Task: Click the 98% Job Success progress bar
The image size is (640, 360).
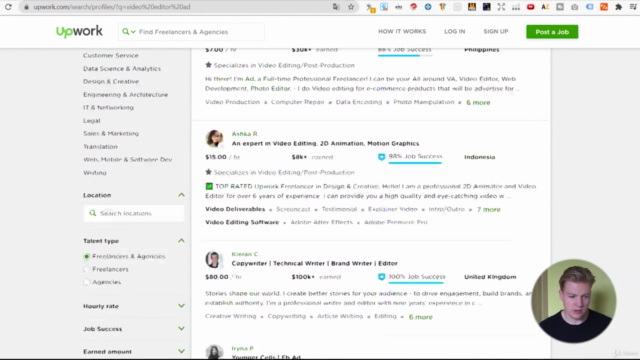Action: [x=415, y=163]
